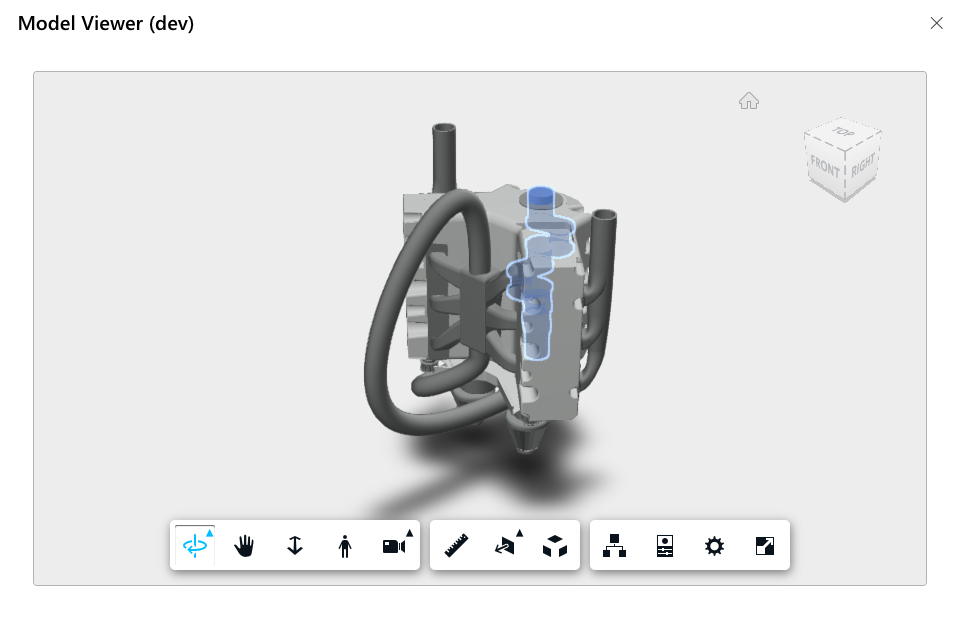The image size is (961, 623).
Task: Open viewer Settings gear
Action: pos(714,546)
